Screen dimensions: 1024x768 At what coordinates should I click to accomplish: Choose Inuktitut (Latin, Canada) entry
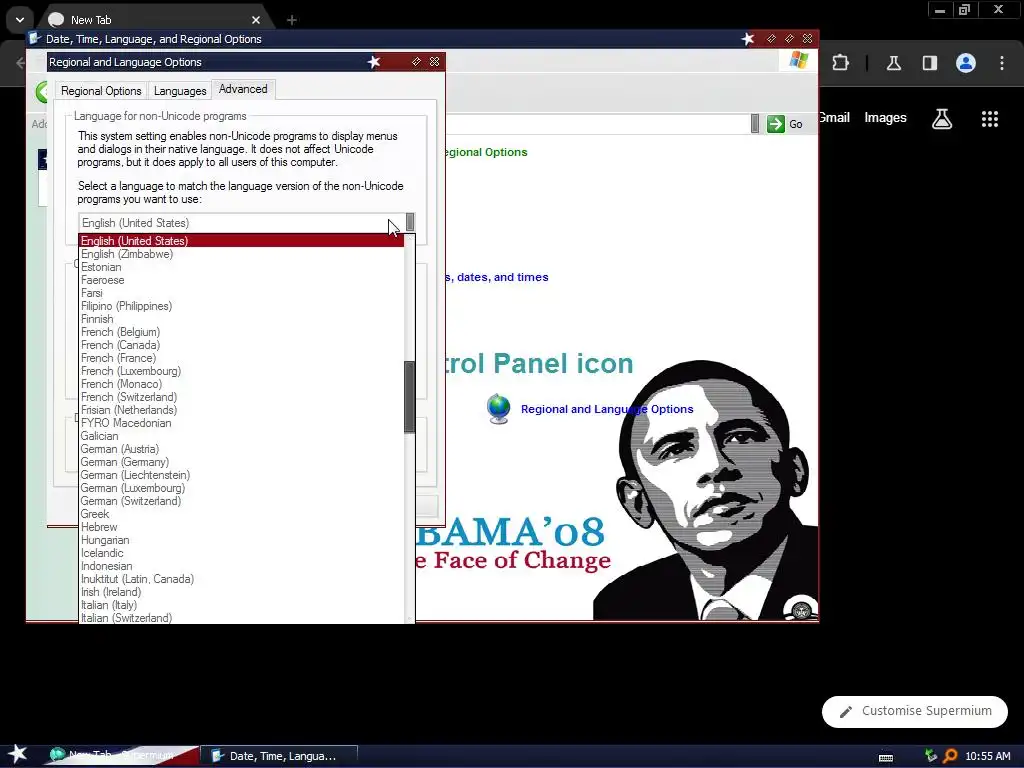[241, 579]
